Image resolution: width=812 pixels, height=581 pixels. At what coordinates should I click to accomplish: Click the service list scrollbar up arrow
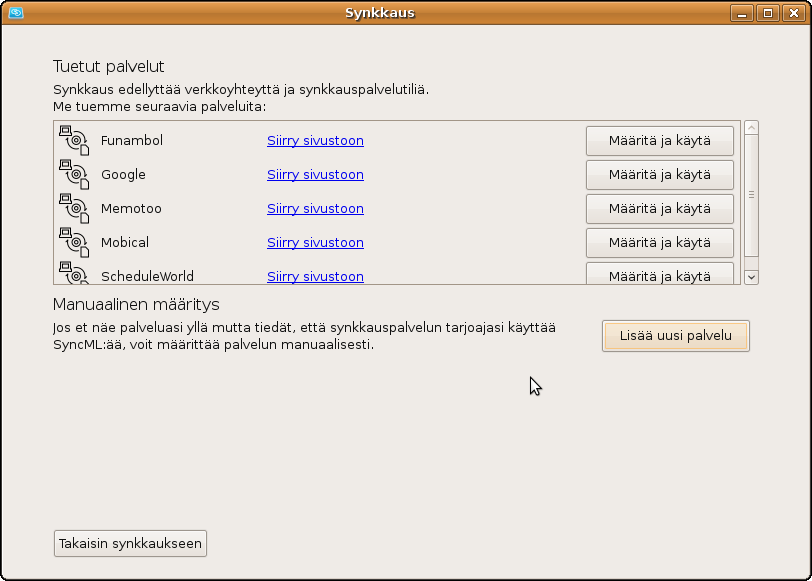pyautogui.click(x=751, y=128)
